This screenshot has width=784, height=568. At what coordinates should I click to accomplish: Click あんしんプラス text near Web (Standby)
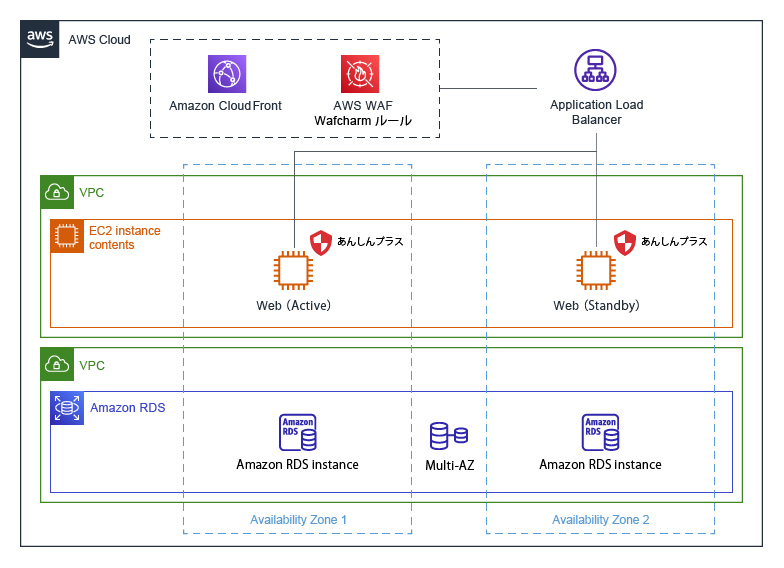674,242
